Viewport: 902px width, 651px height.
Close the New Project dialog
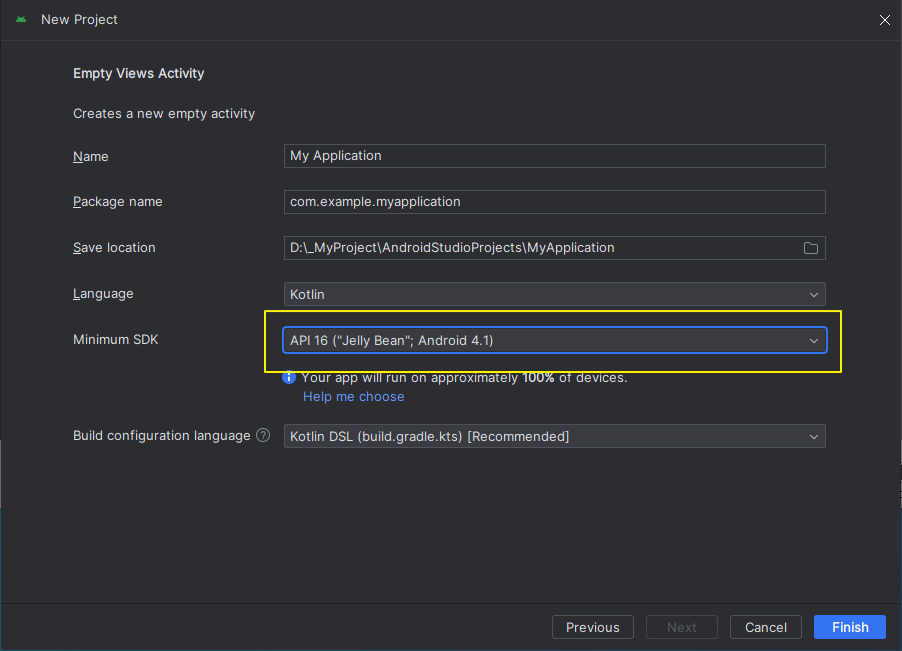[x=885, y=20]
